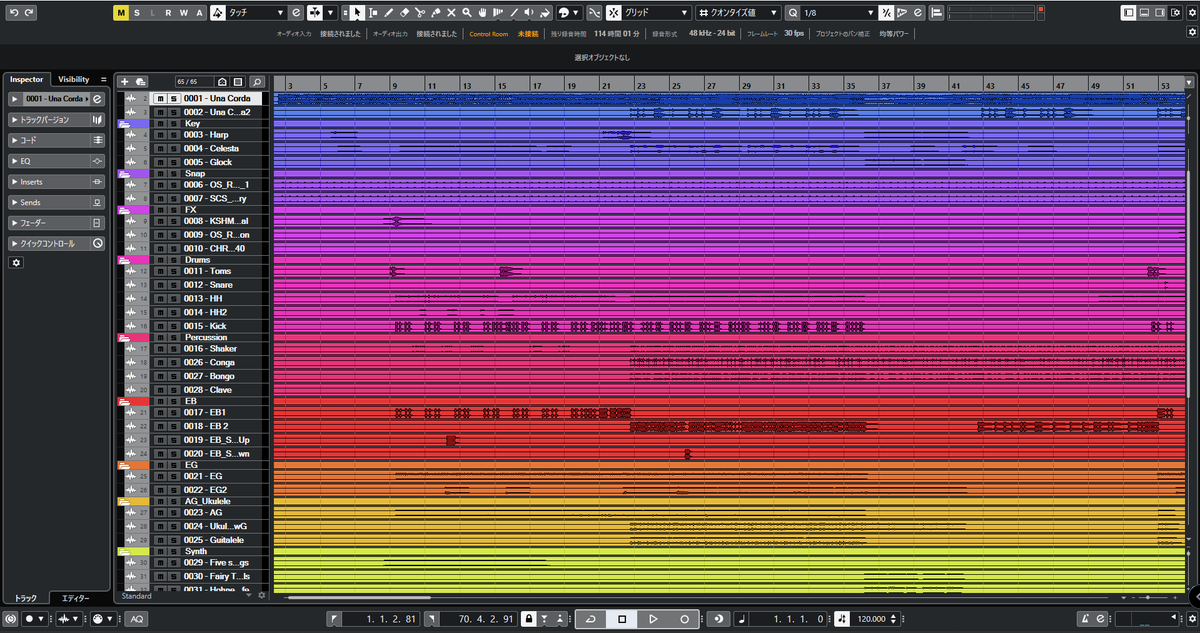
Task: Open the 1/8 quantize preset dropdown
Action: click(x=838, y=13)
